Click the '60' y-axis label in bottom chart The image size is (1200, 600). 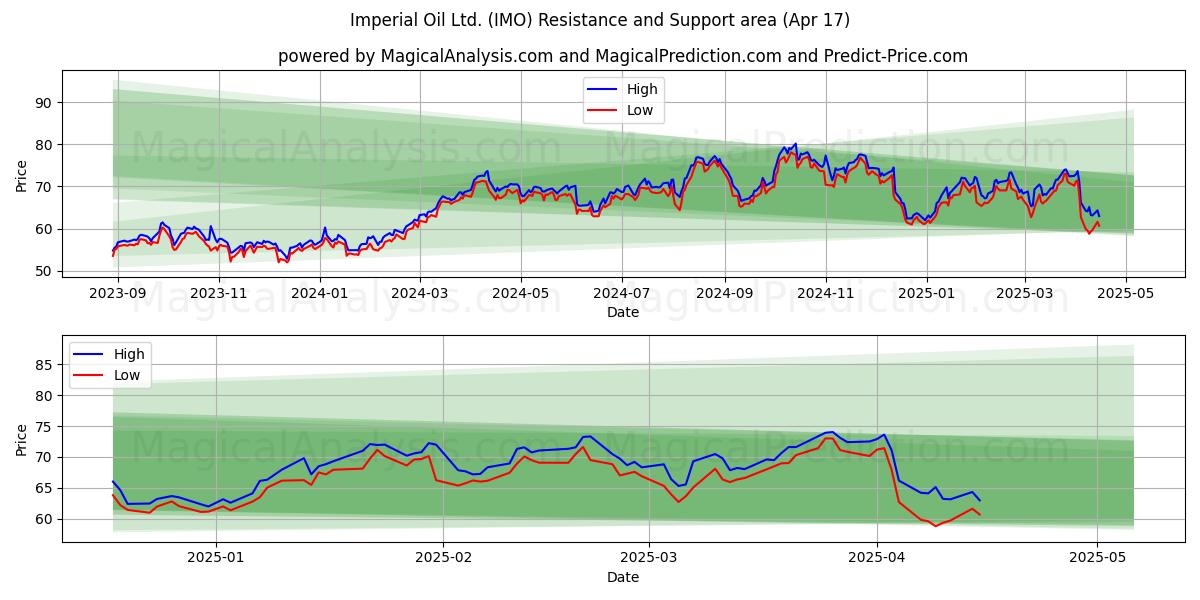(44, 520)
